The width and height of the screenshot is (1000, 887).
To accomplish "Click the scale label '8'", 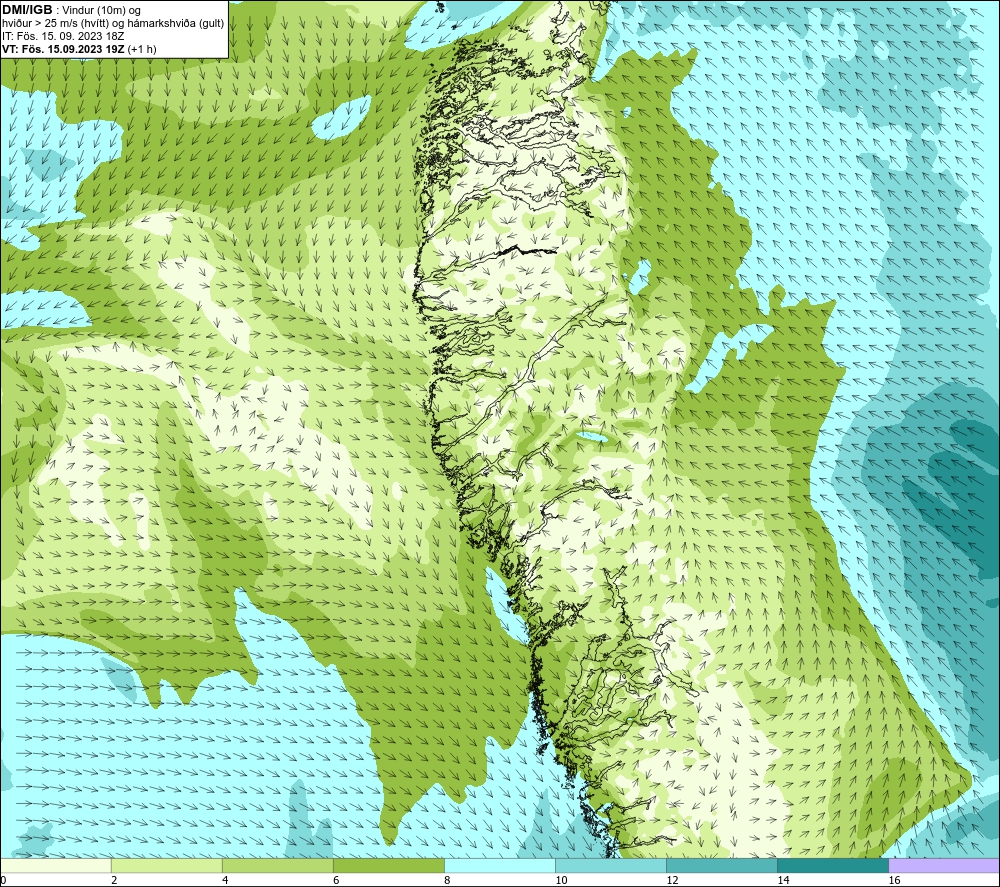I will (x=447, y=881).
